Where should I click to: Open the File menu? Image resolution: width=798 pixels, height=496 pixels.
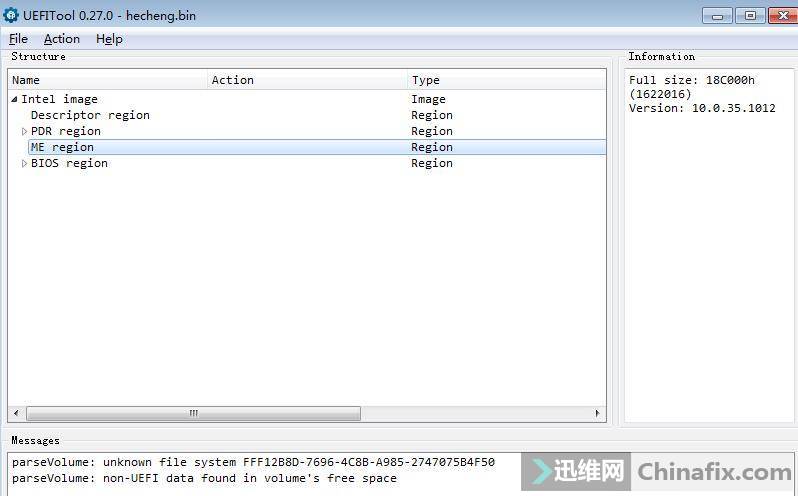[18, 39]
